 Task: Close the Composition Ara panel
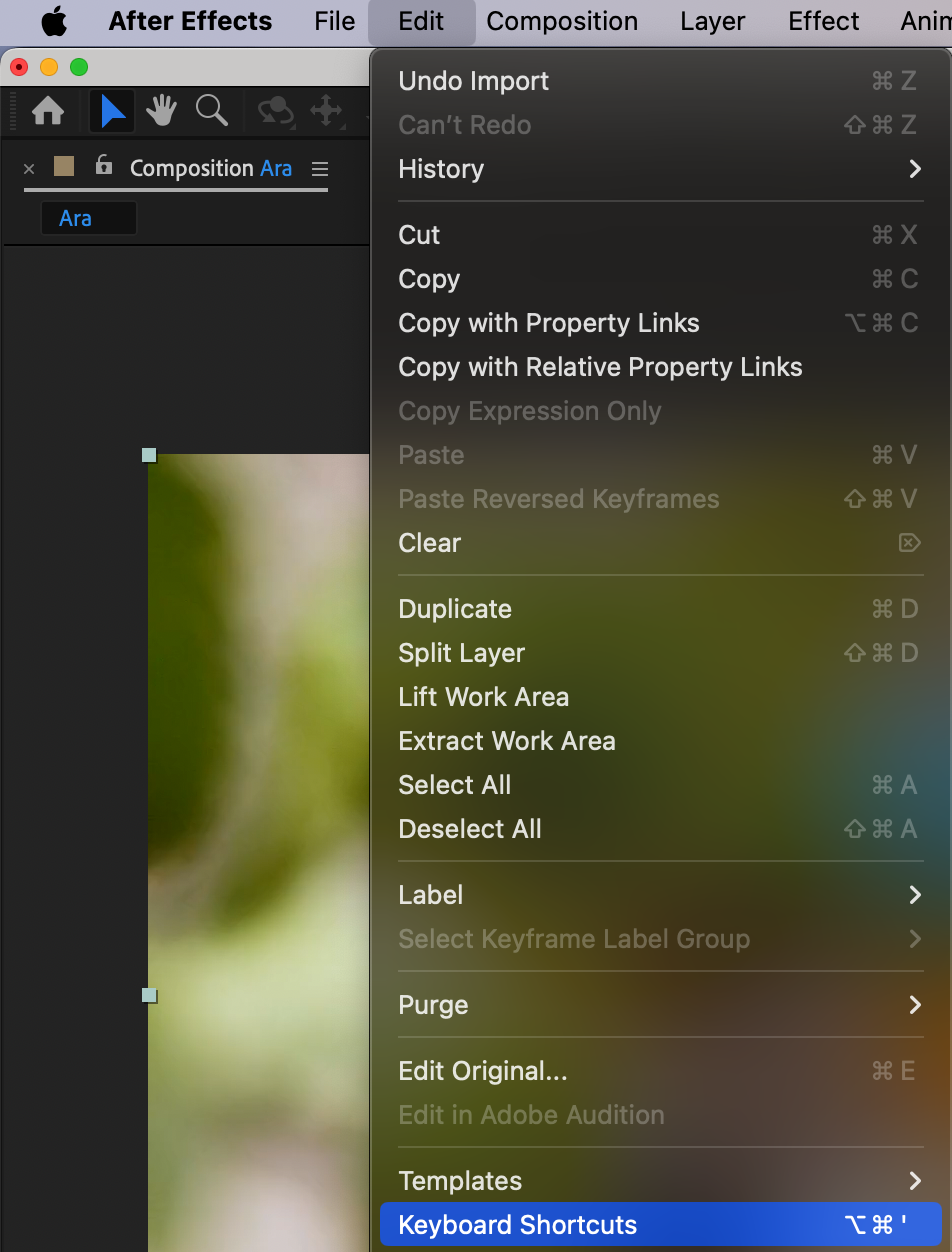coord(29,169)
